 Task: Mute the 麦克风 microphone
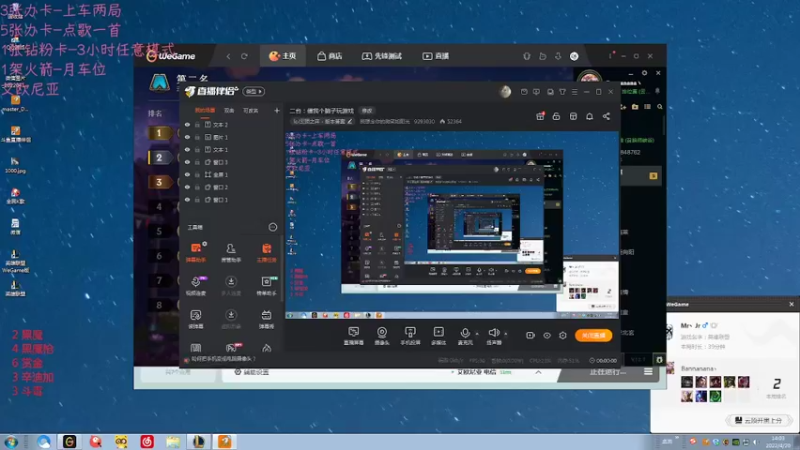point(465,336)
